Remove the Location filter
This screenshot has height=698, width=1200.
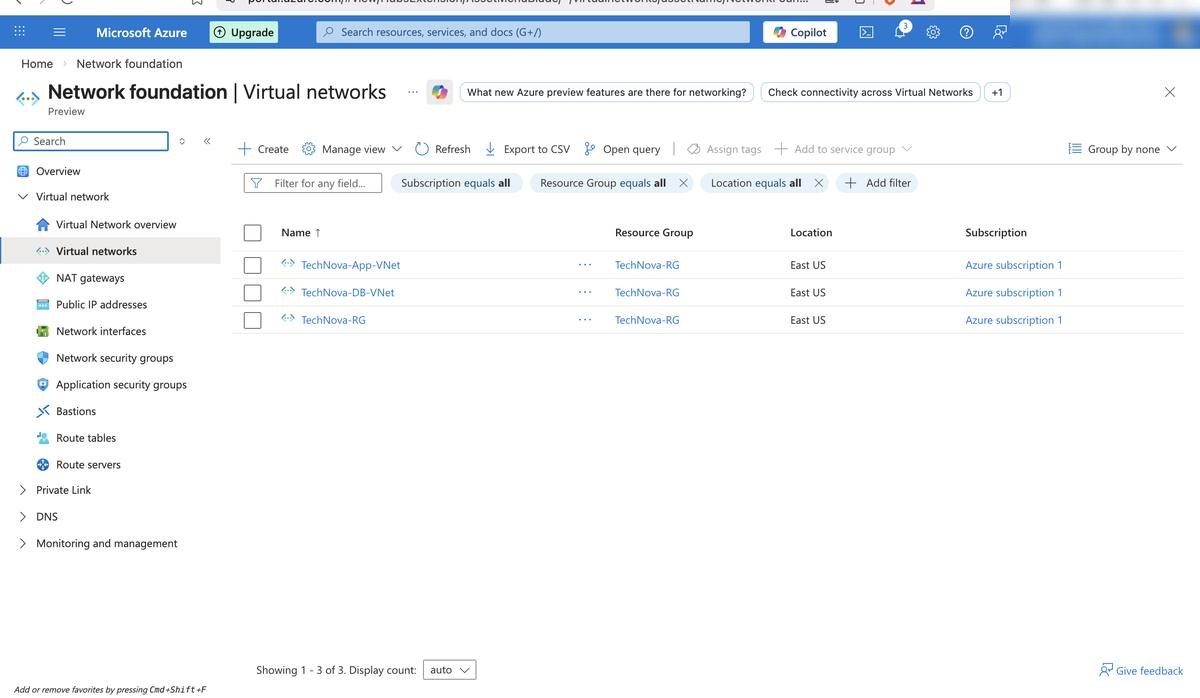[x=818, y=183]
